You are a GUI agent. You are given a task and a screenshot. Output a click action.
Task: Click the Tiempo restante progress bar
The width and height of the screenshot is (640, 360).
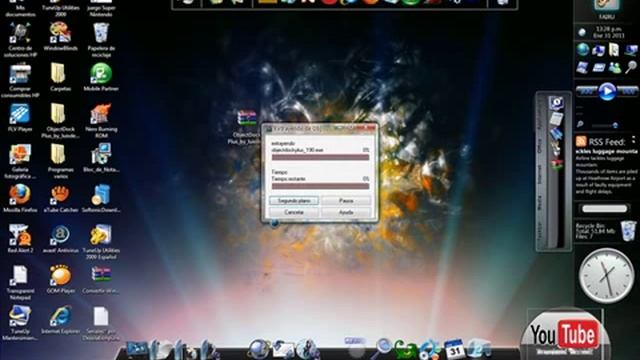pyautogui.click(x=320, y=186)
